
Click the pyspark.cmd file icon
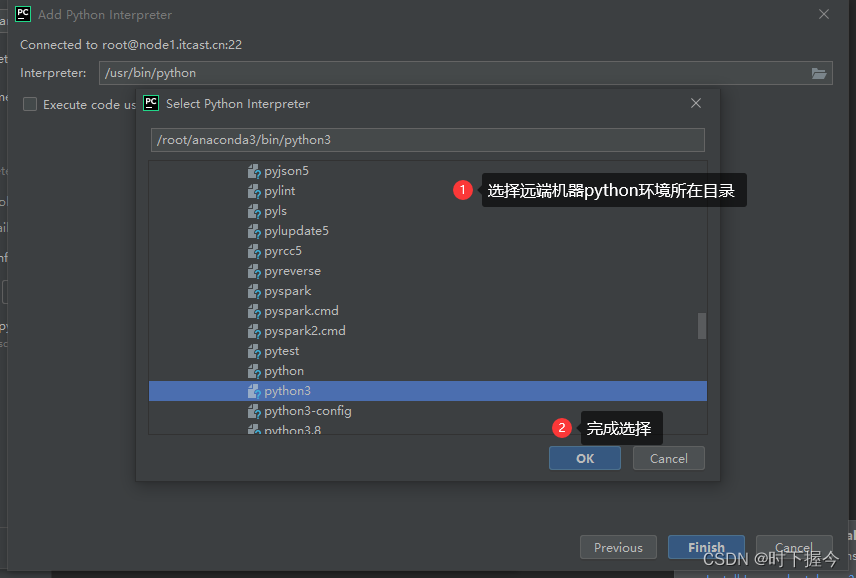point(254,312)
